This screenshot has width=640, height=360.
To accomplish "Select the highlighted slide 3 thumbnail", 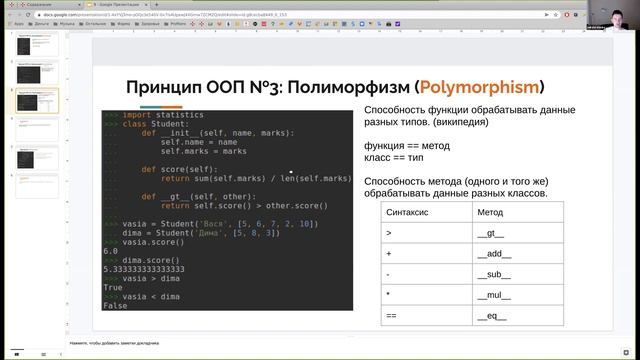I will (x=37, y=101).
